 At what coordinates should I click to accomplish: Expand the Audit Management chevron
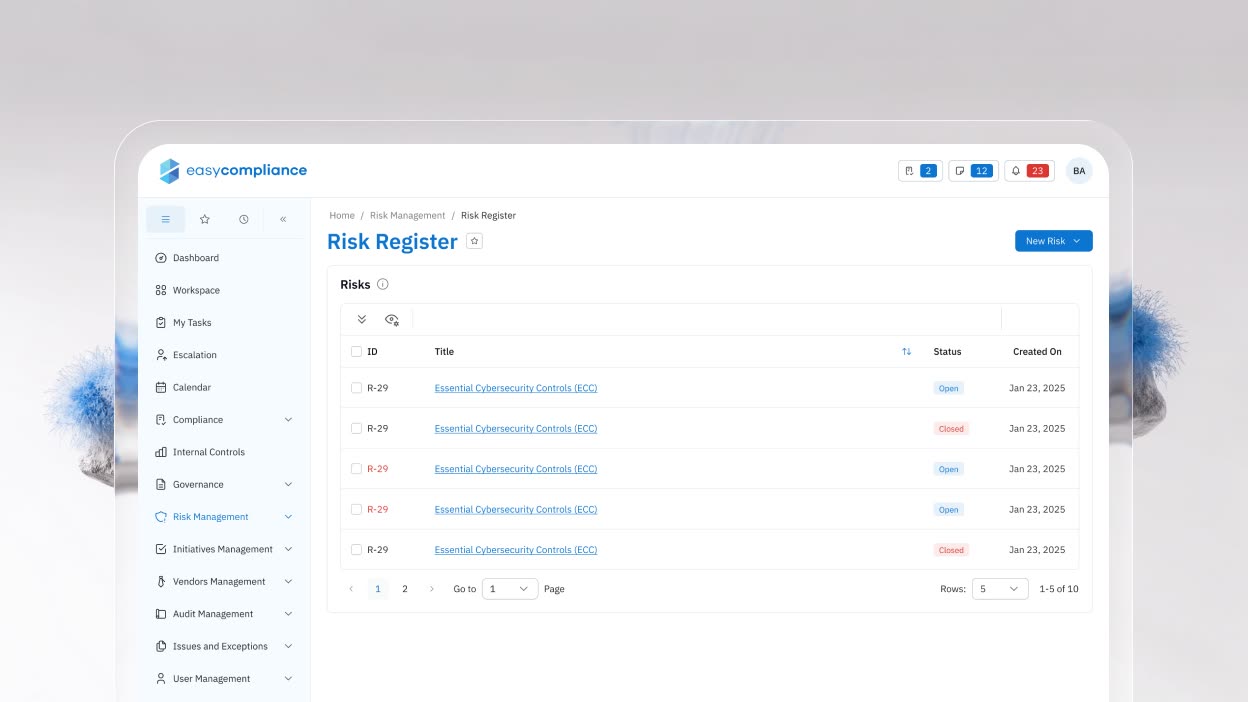[x=289, y=614]
